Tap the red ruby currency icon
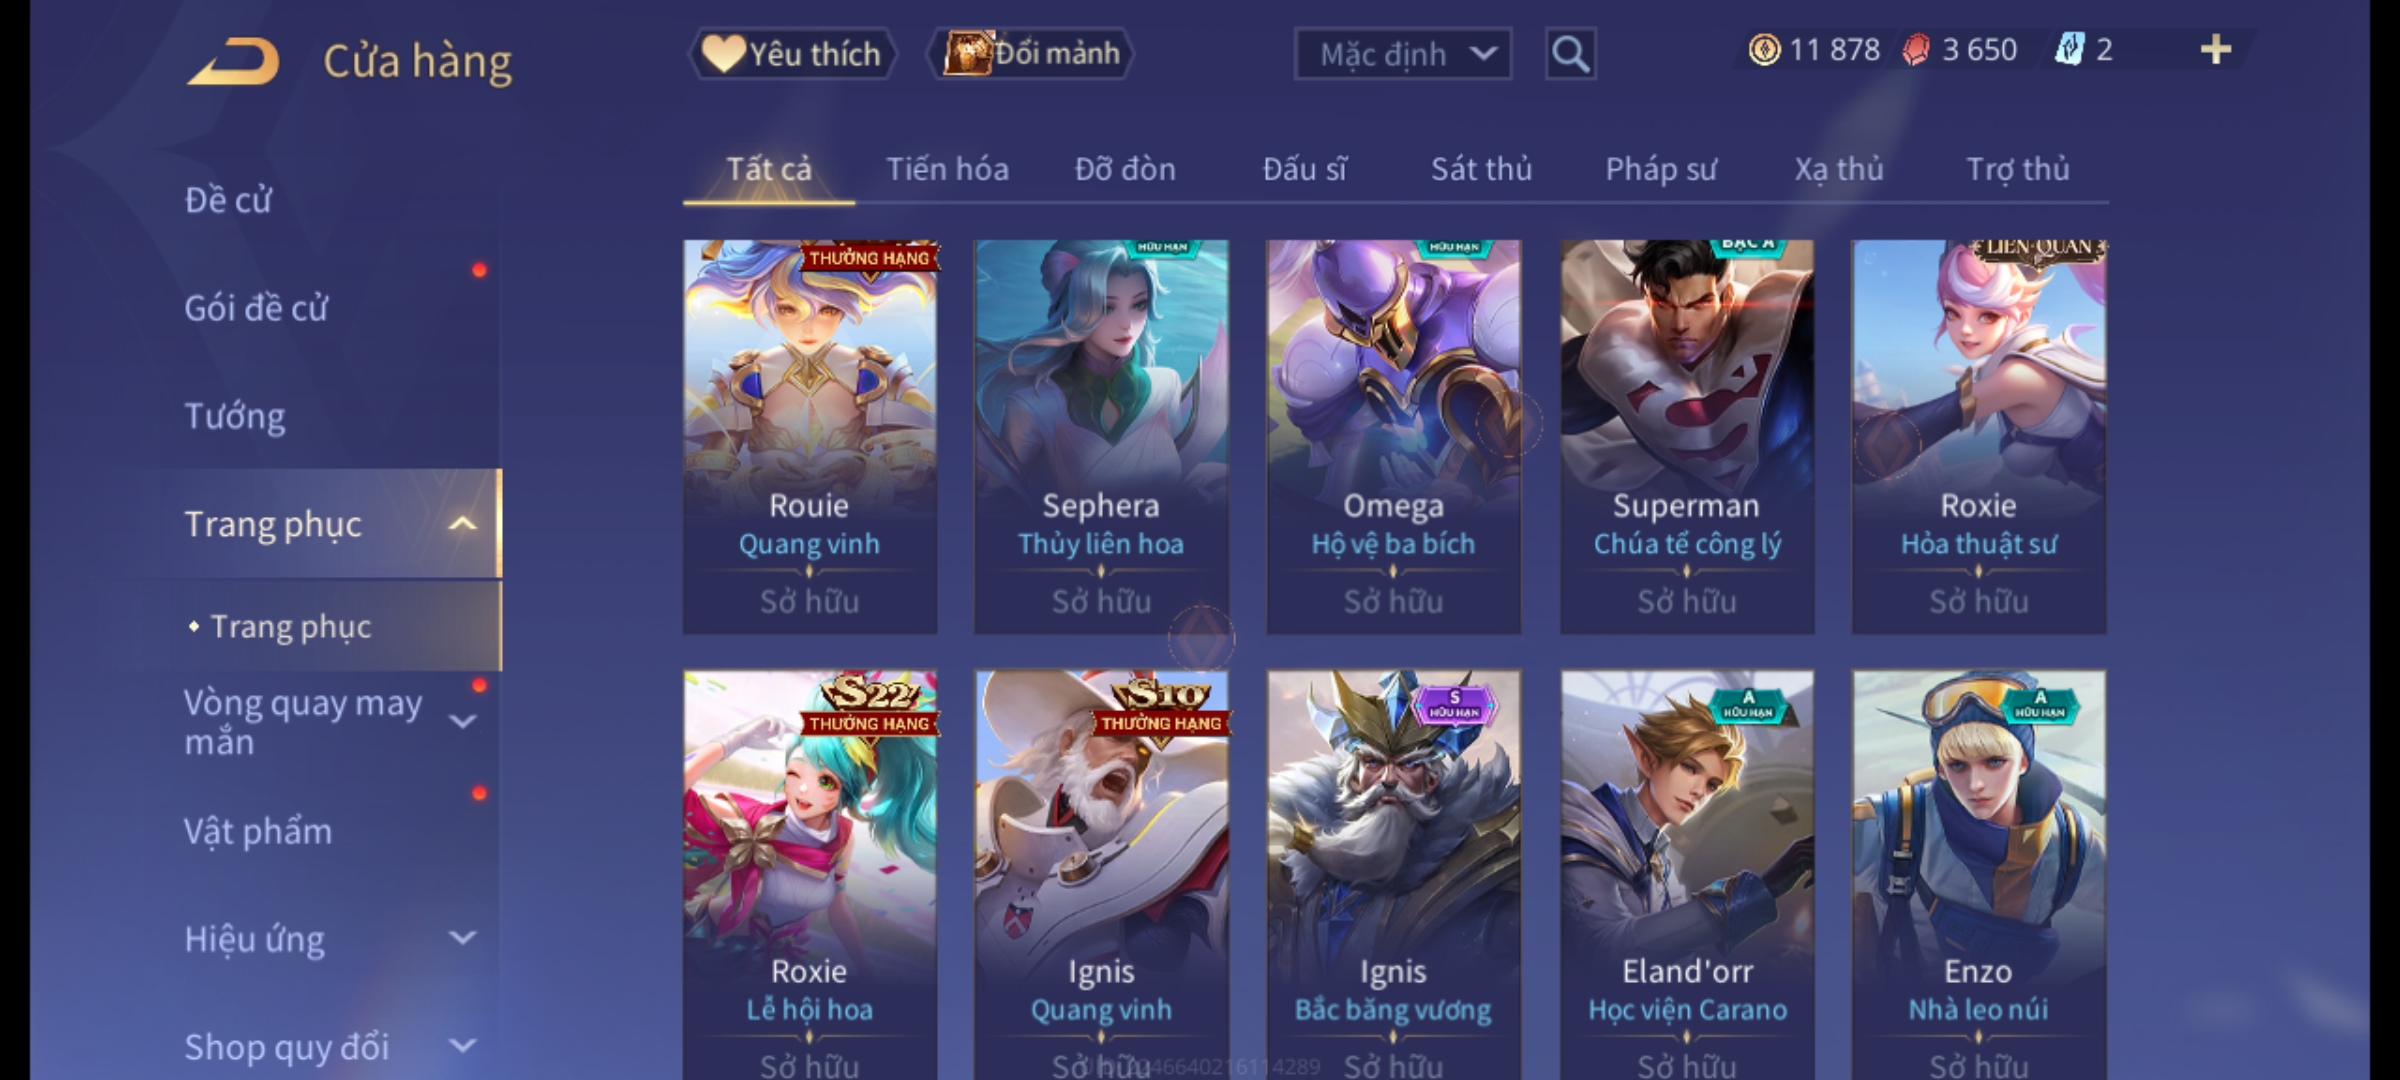Screen dimensions: 2400x1080 [x=1916, y=50]
